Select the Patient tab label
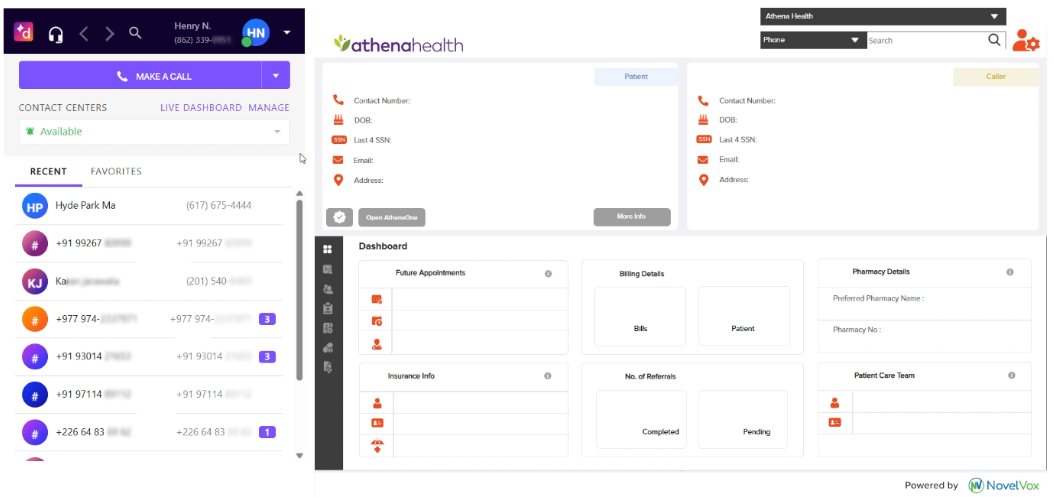Screen dimensions: 1055x497 [636, 77]
